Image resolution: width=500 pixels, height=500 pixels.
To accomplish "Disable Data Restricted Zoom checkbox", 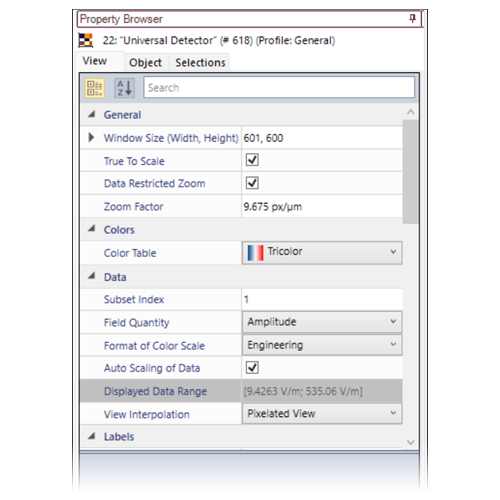I will (x=252, y=183).
